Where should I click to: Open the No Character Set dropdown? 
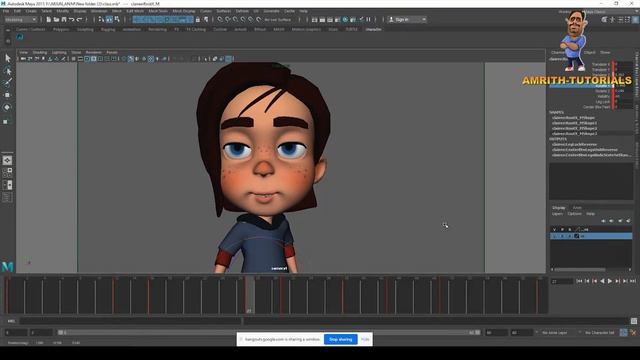pos(600,333)
